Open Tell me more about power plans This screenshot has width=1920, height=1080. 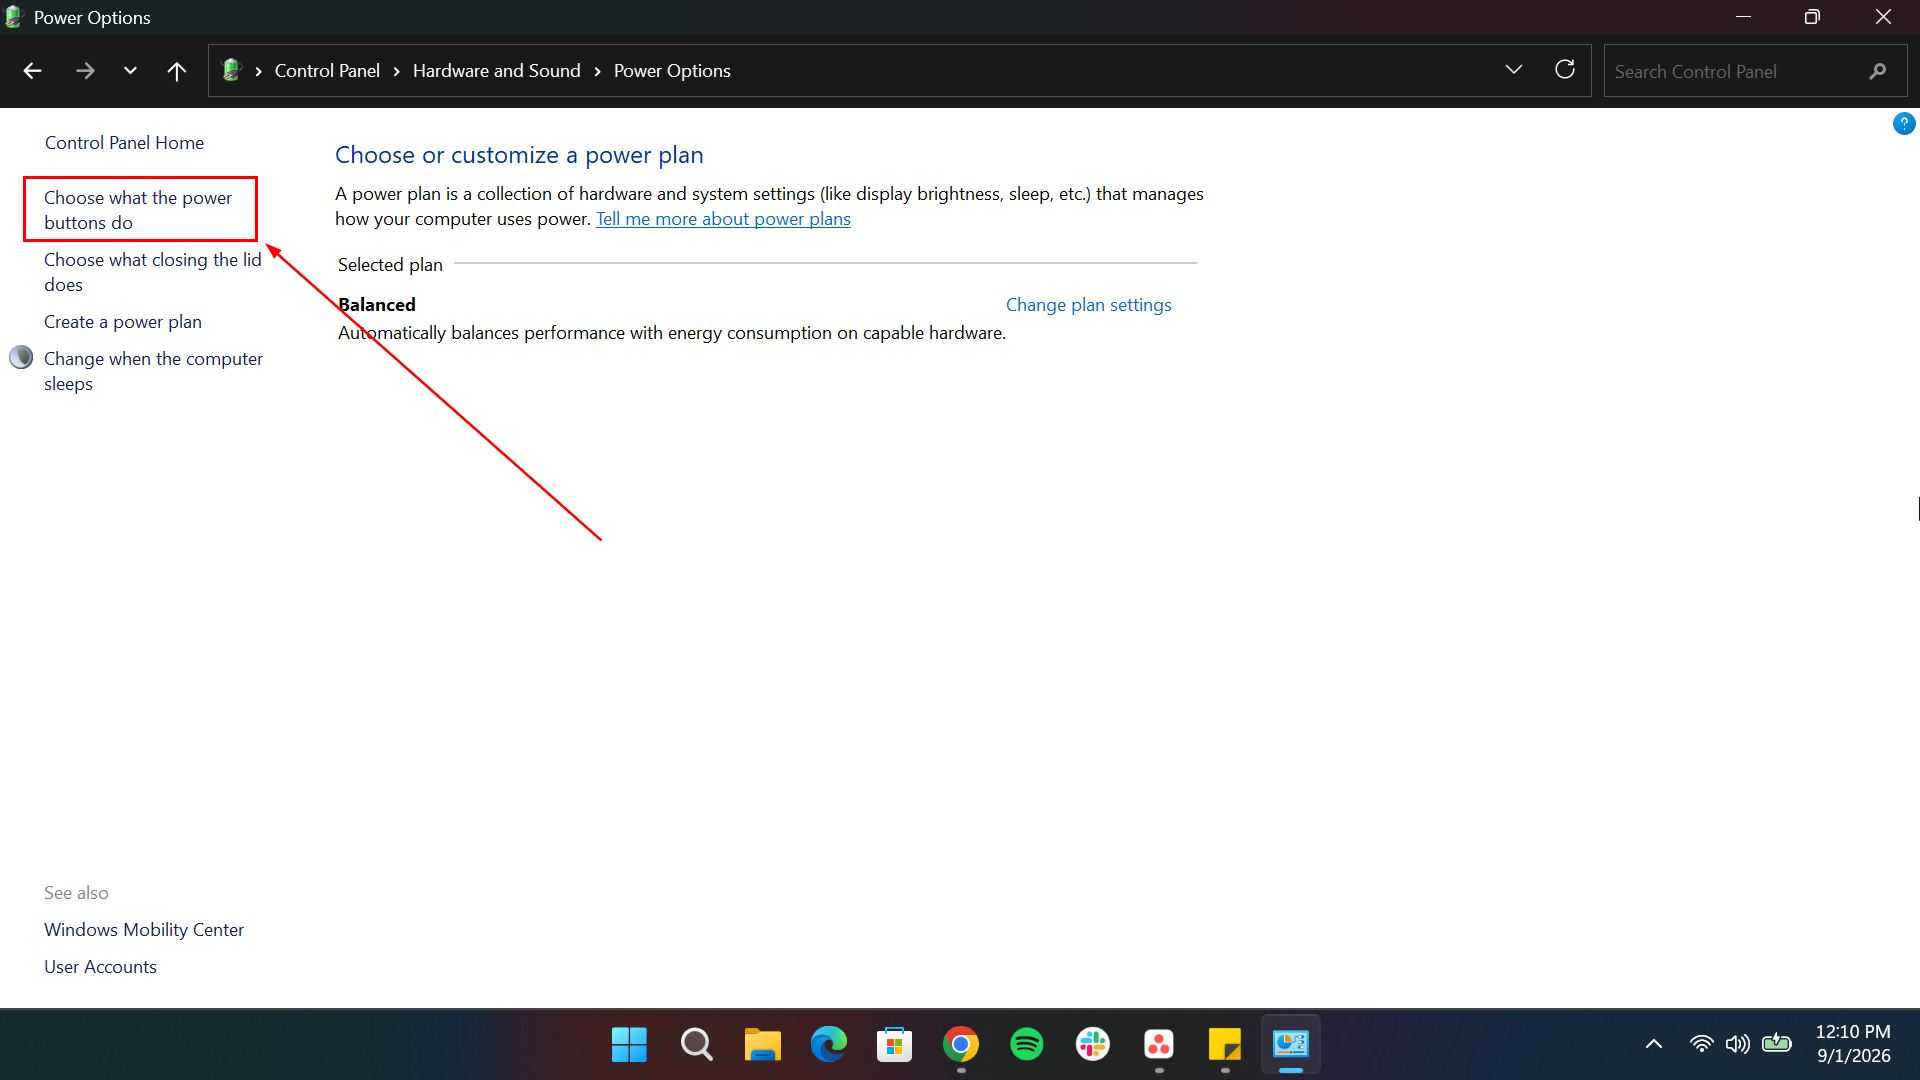(723, 219)
